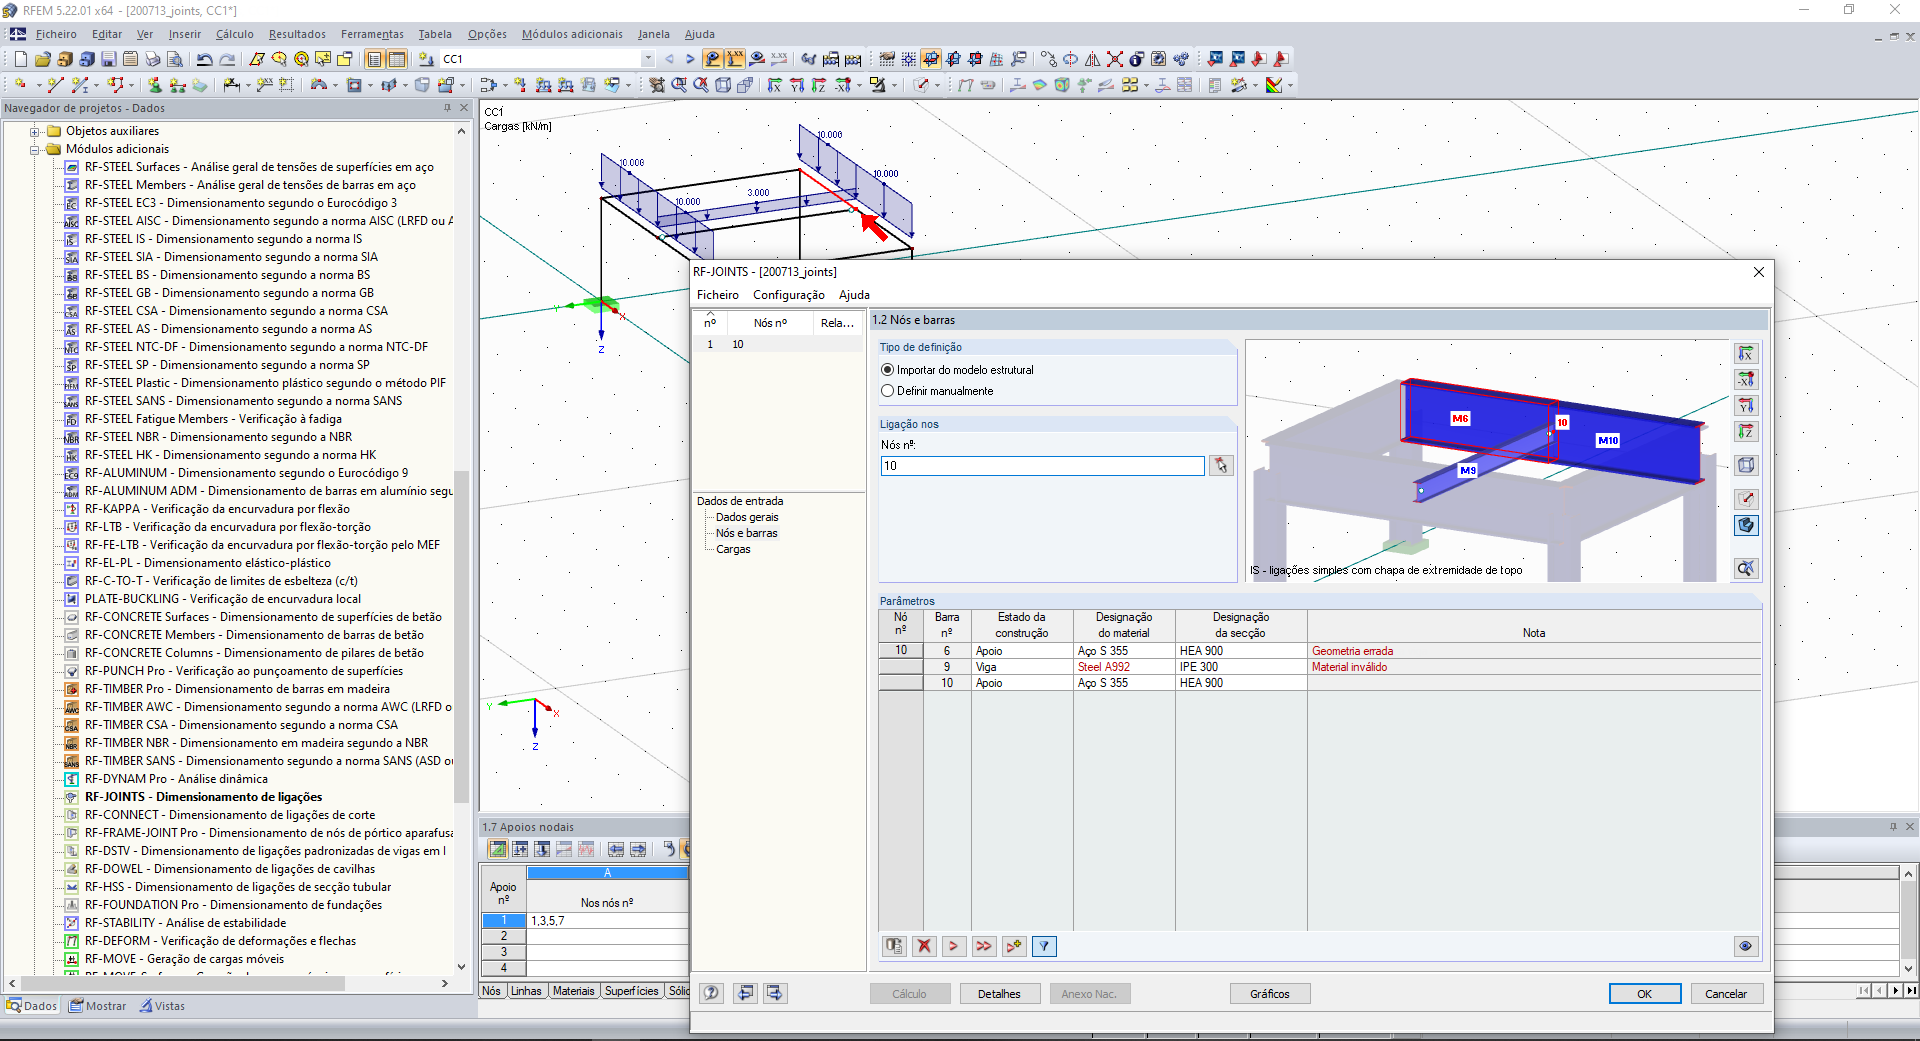This screenshot has height=1041, width=1920.
Task: Click the single red arrow icon below table
Action: click(954, 946)
